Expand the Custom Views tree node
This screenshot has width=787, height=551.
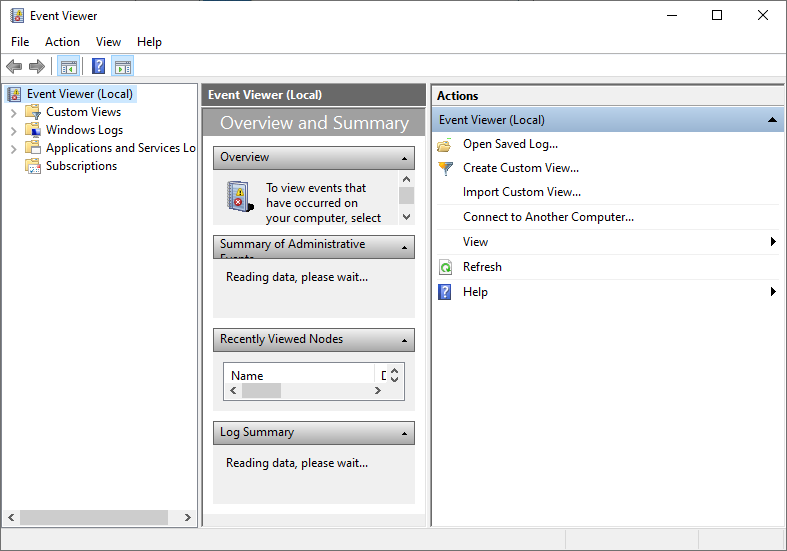point(14,112)
